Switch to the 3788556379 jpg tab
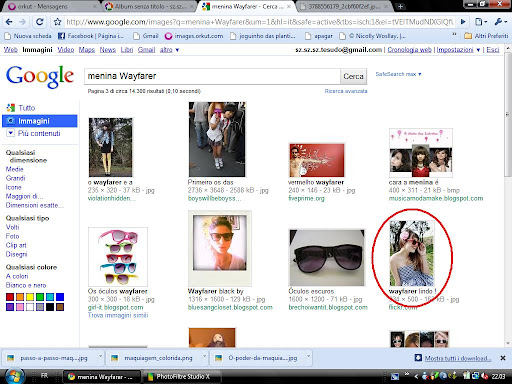The width and height of the screenshot is (512, 384). [x=344, y=6]
